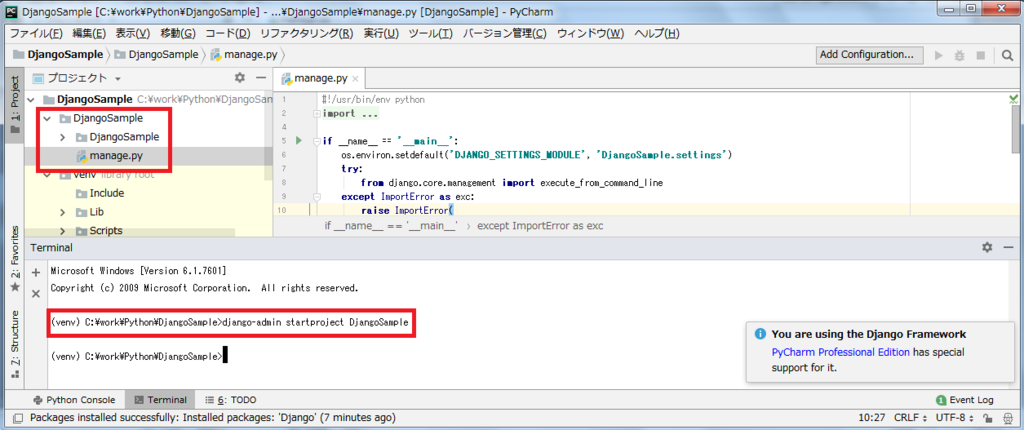The width and height of the screenshot is (1024, 430).
Task: Expand the Scripts folder in the tree
Action: point(62,231)
